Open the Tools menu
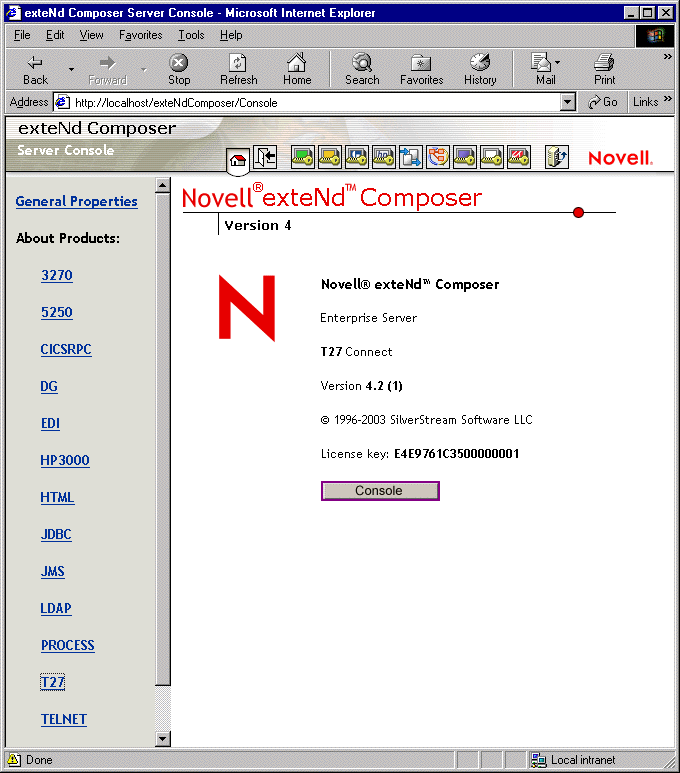This screenshot has width=680, height=773. click(191, 35)
